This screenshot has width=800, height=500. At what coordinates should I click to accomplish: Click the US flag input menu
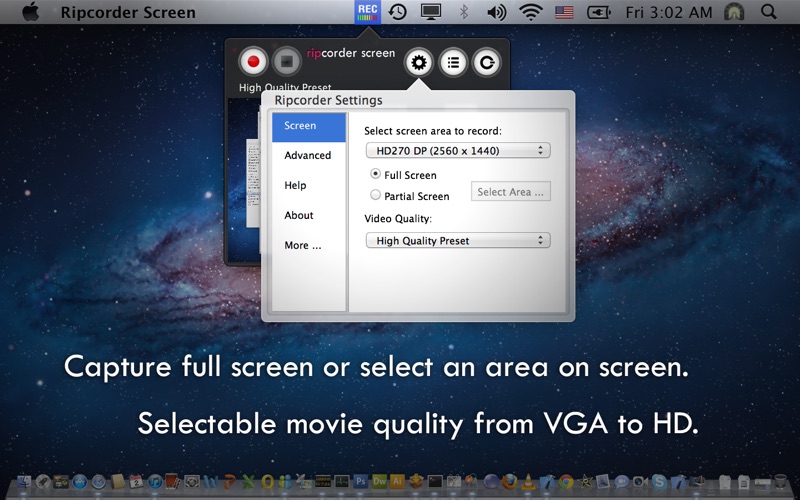(564, 12)
